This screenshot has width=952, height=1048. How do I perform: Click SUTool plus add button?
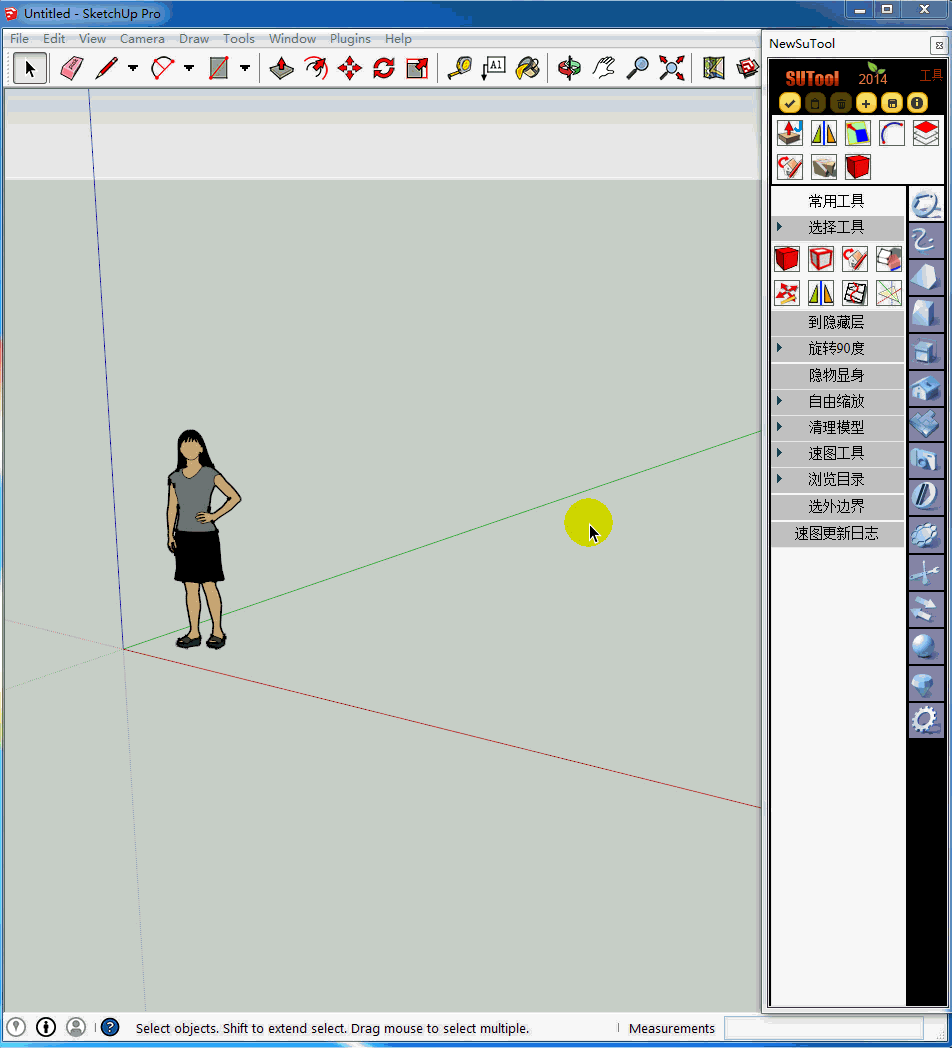point(866,103)
